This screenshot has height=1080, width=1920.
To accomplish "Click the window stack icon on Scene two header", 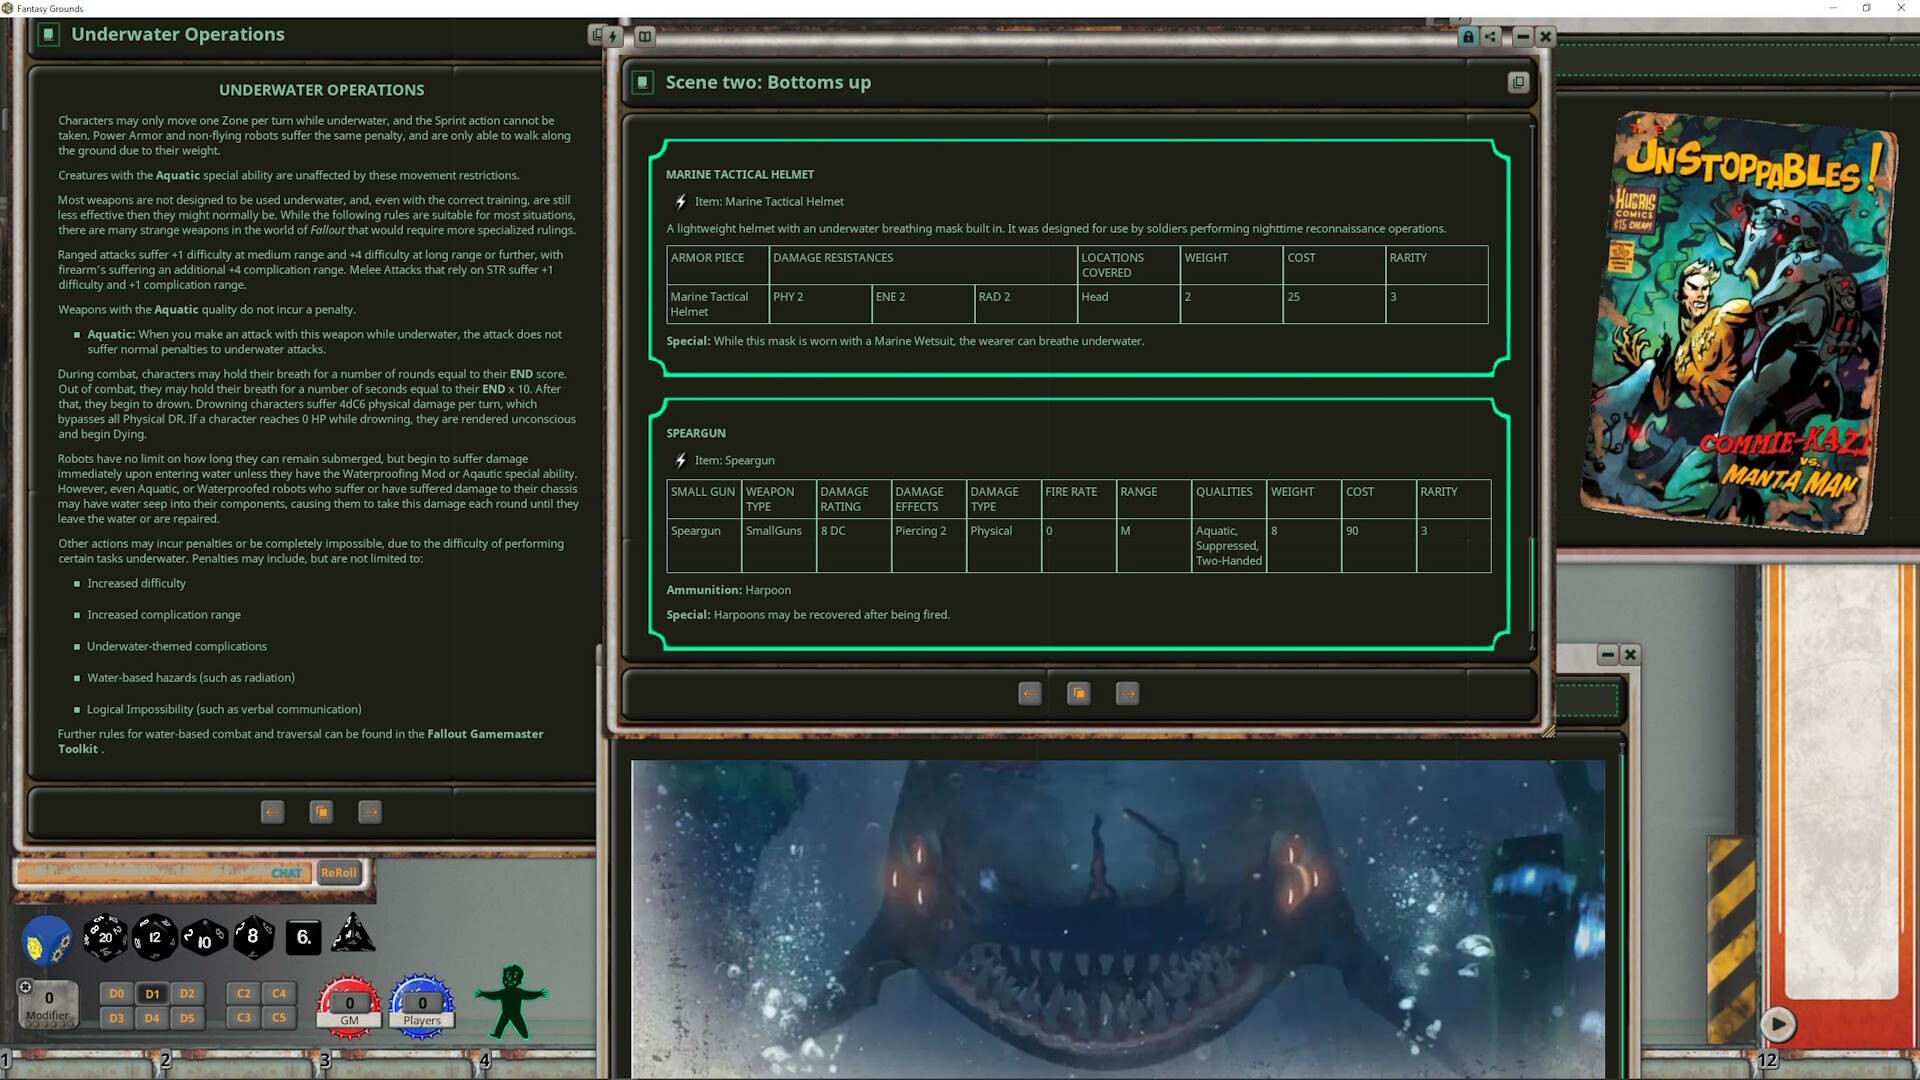I will (x=1519, y=82).
